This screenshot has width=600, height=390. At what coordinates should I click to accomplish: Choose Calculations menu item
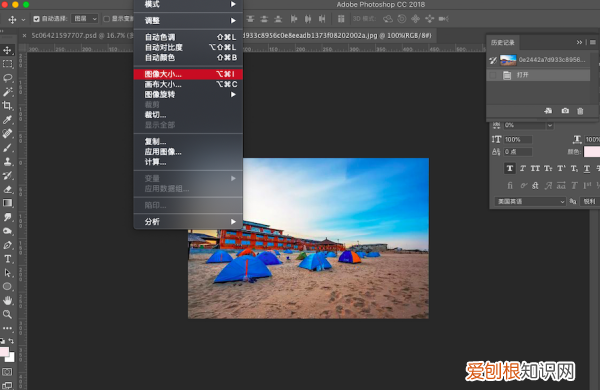click(x=188, y=162)
